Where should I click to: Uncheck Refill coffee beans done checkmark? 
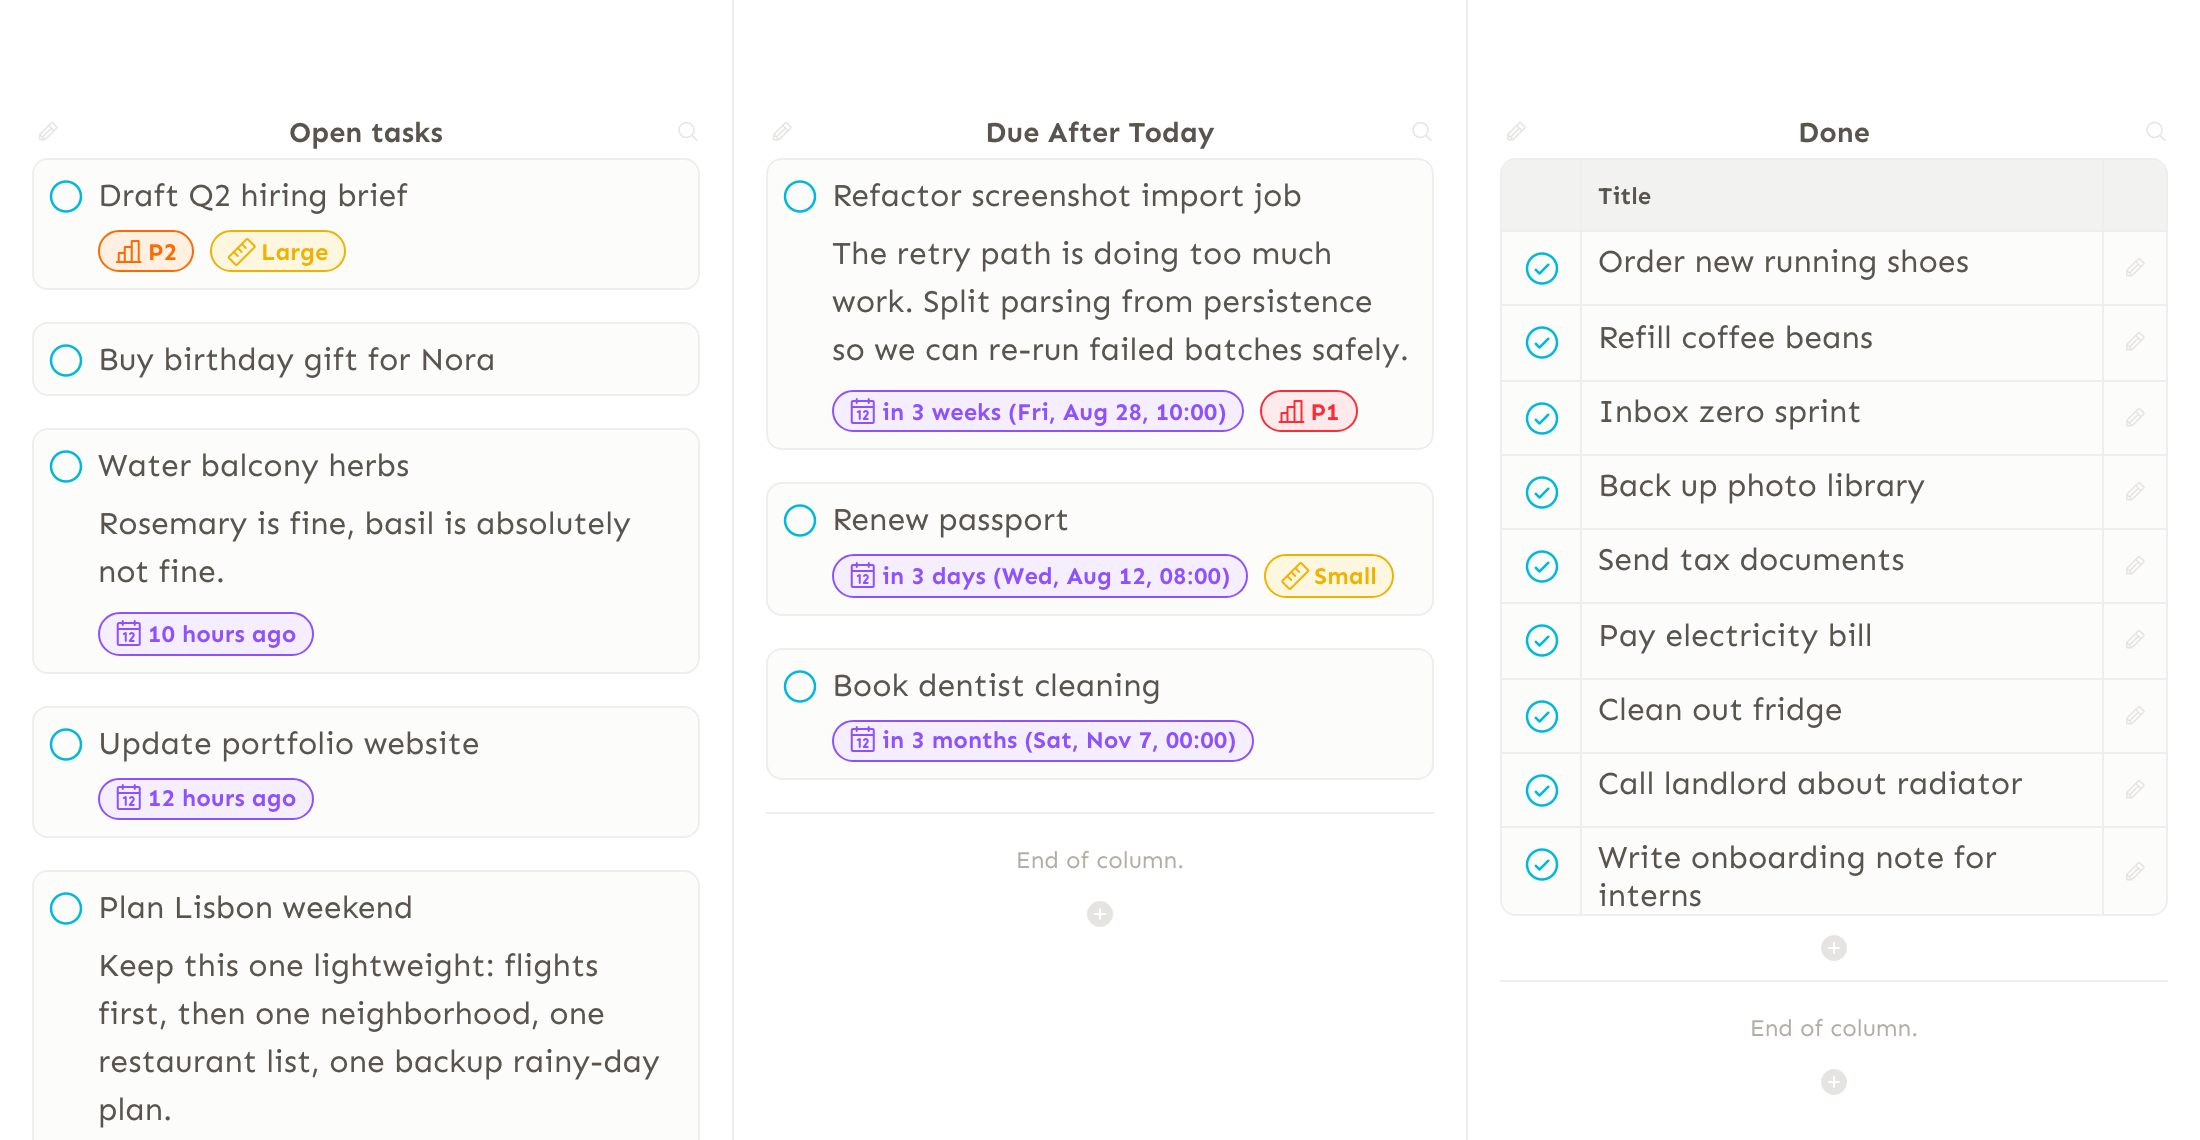(1542, 342)
